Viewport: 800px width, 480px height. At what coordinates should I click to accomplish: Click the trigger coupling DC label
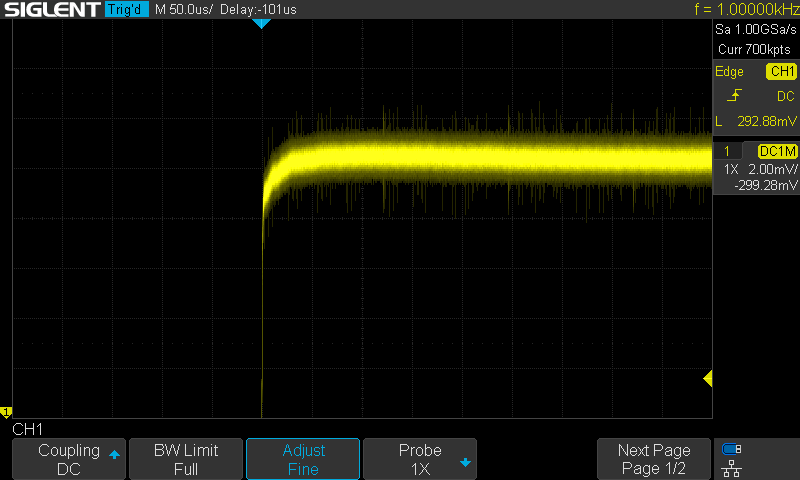coord(786,96)
